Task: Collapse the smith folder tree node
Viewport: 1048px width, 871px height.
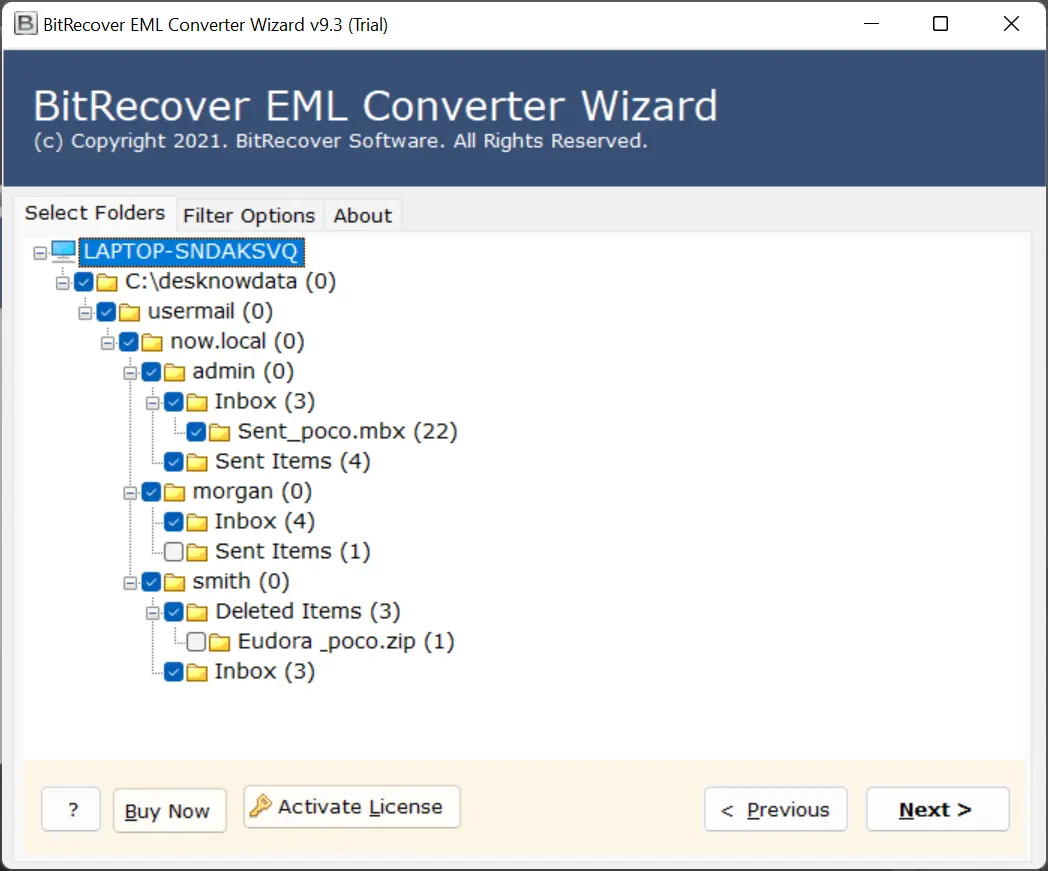Action: click(131, 581)
